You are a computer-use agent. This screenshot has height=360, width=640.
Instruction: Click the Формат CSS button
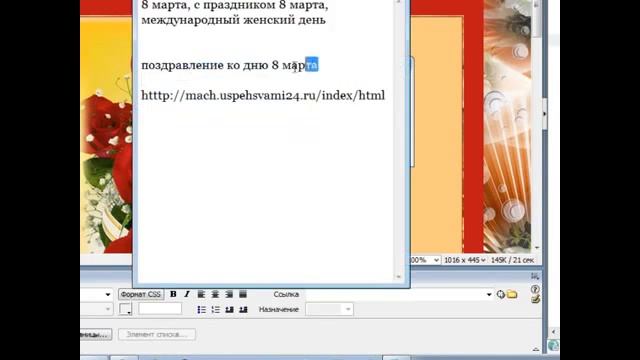click(x=141, y=294)
